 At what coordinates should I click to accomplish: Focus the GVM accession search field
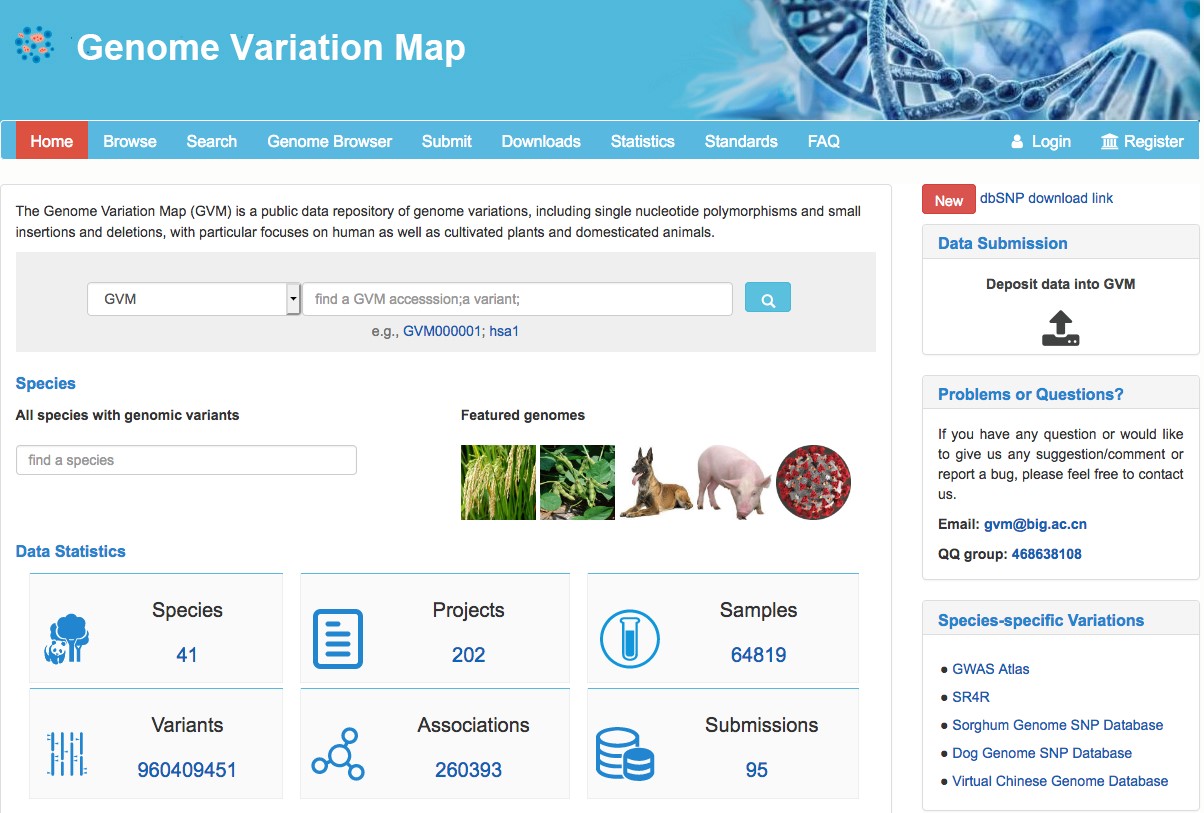point(517,299)
